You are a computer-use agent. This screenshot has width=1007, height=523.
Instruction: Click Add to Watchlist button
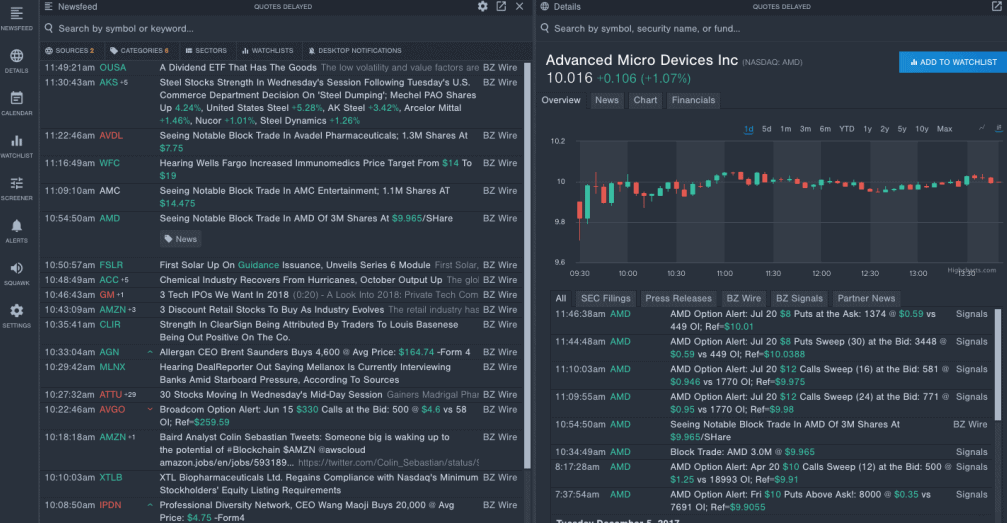[953, 62]
